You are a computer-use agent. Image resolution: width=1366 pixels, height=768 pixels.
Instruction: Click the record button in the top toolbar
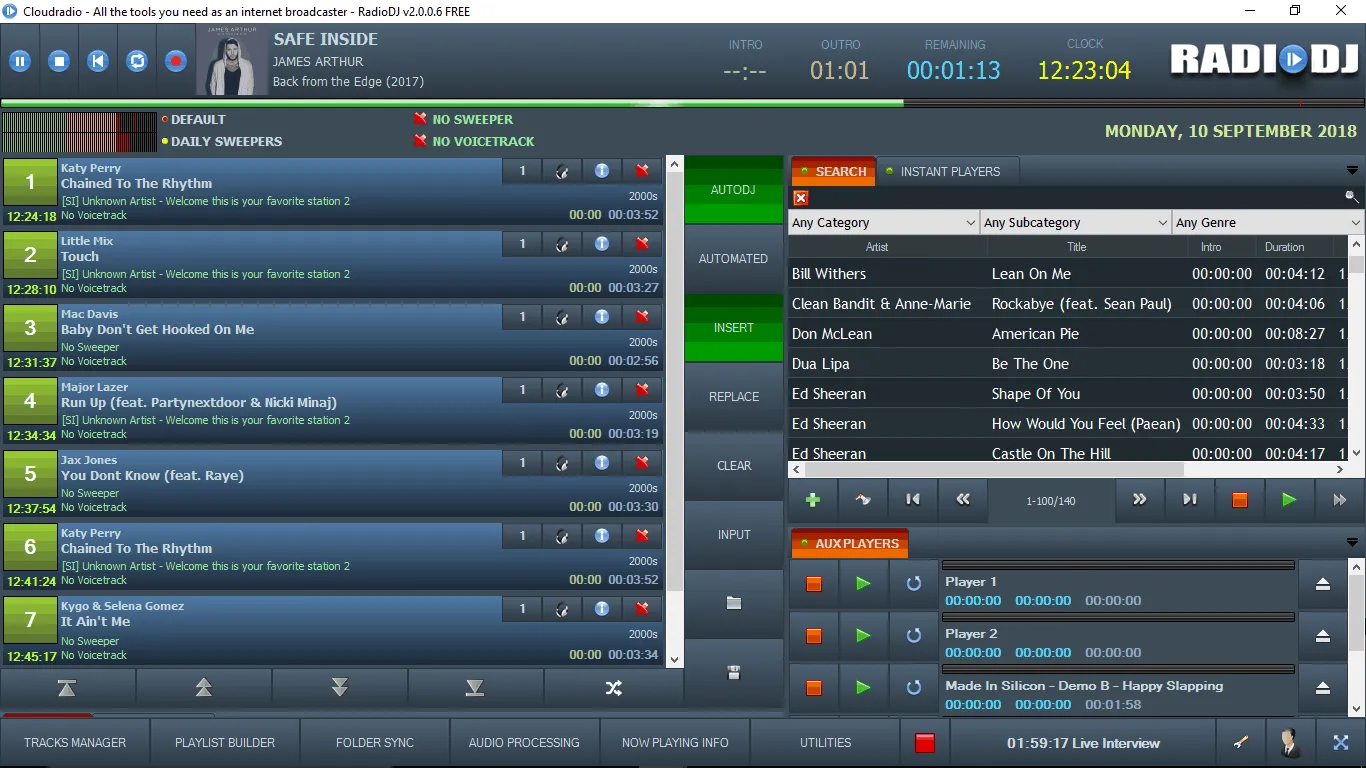click(x=175, y=61)
